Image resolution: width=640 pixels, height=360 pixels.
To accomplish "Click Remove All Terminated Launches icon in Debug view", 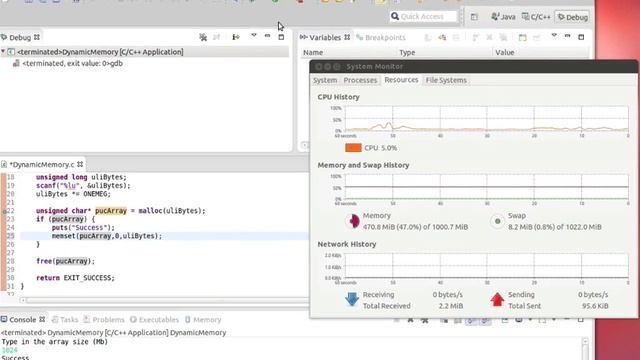I will click(203, 37).
